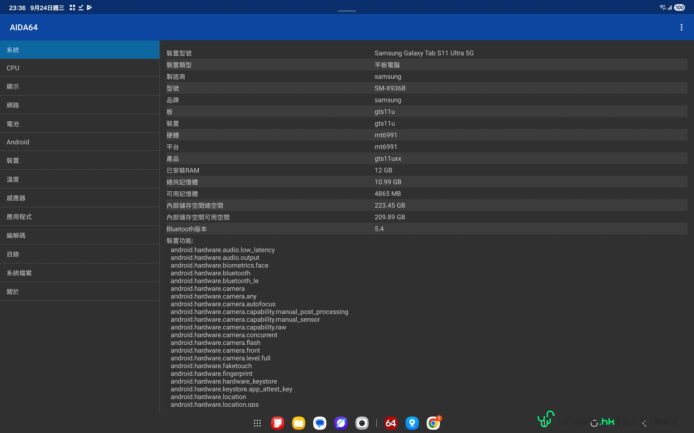This screenshot has height=433, width=694.
Task: Select android.hardware.keystore.app_attest_key line
Action: coord(231,389)
